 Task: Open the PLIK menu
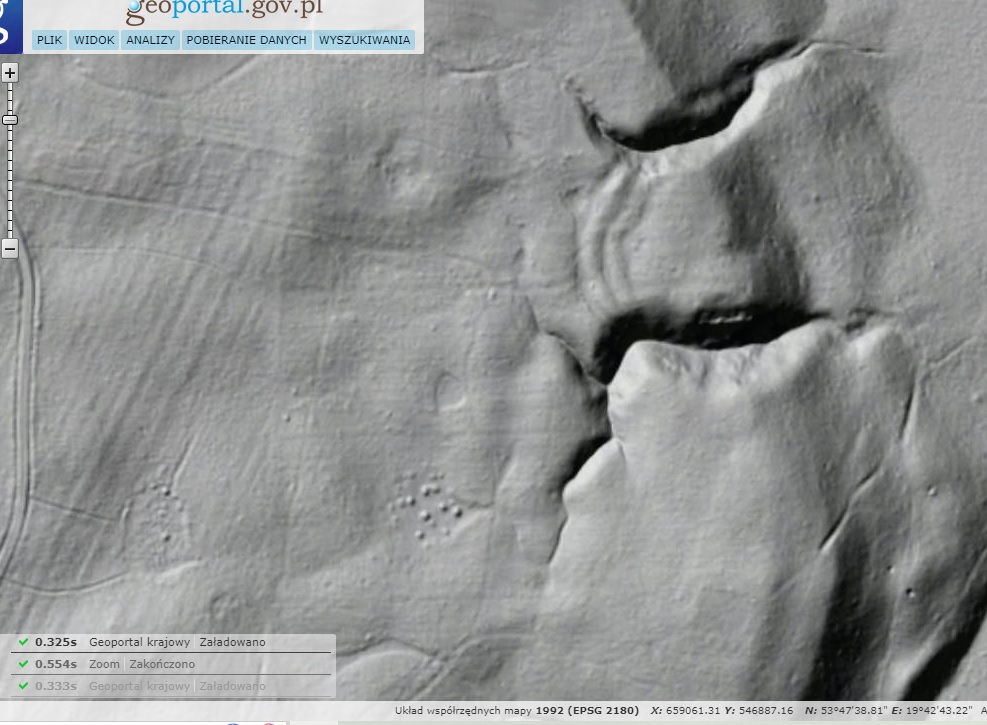49,40
